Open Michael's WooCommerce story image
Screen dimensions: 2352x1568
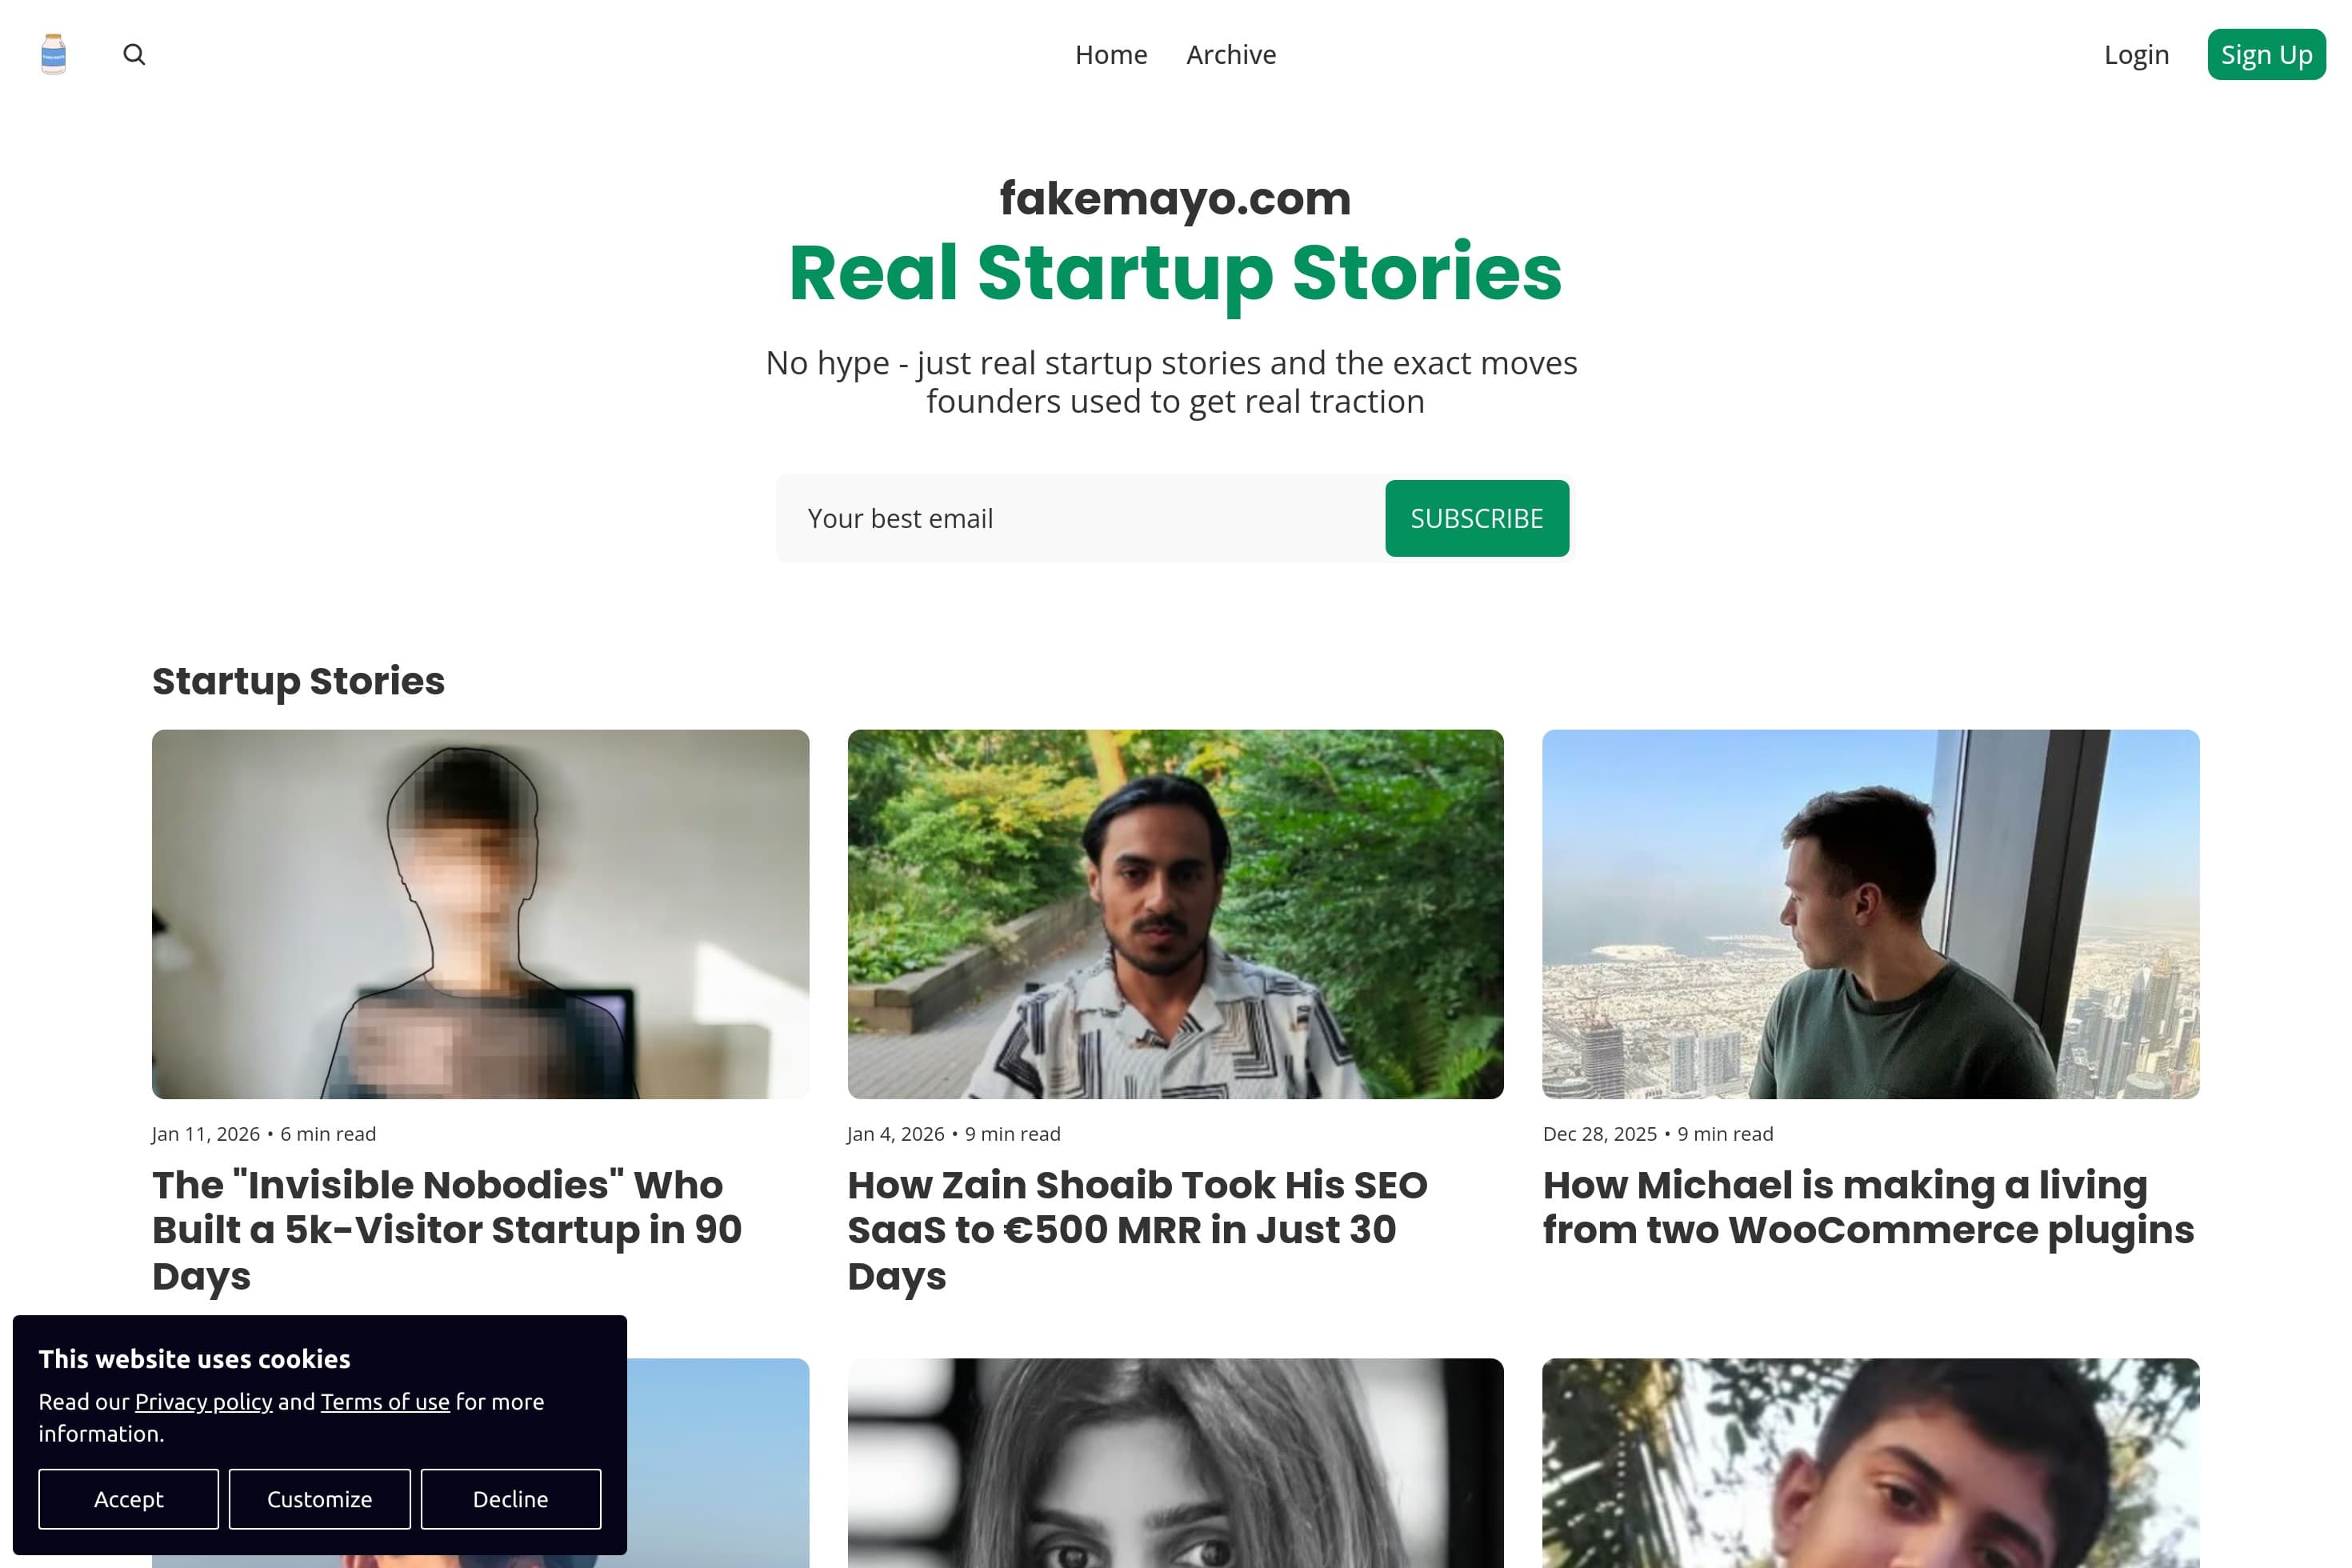[x=1870, y=914]
